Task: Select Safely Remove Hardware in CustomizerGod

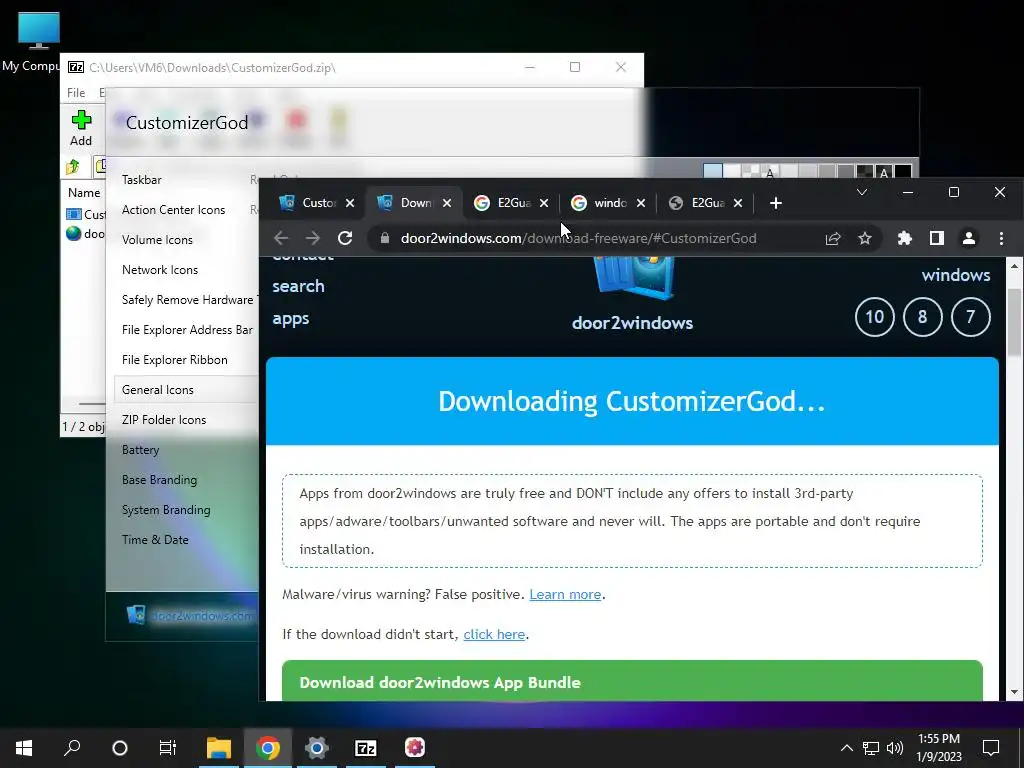Action: 187,300
